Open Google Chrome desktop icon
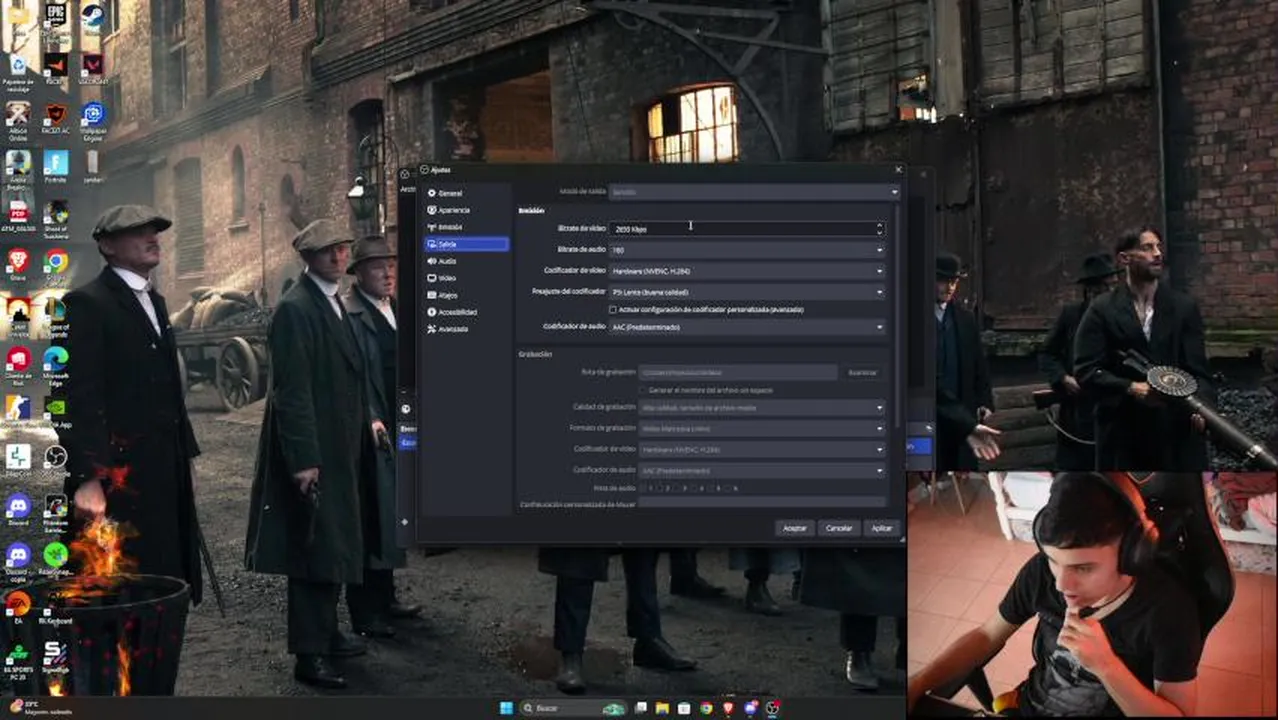This screenshot has width=1278, height=720. coord(56,265)
